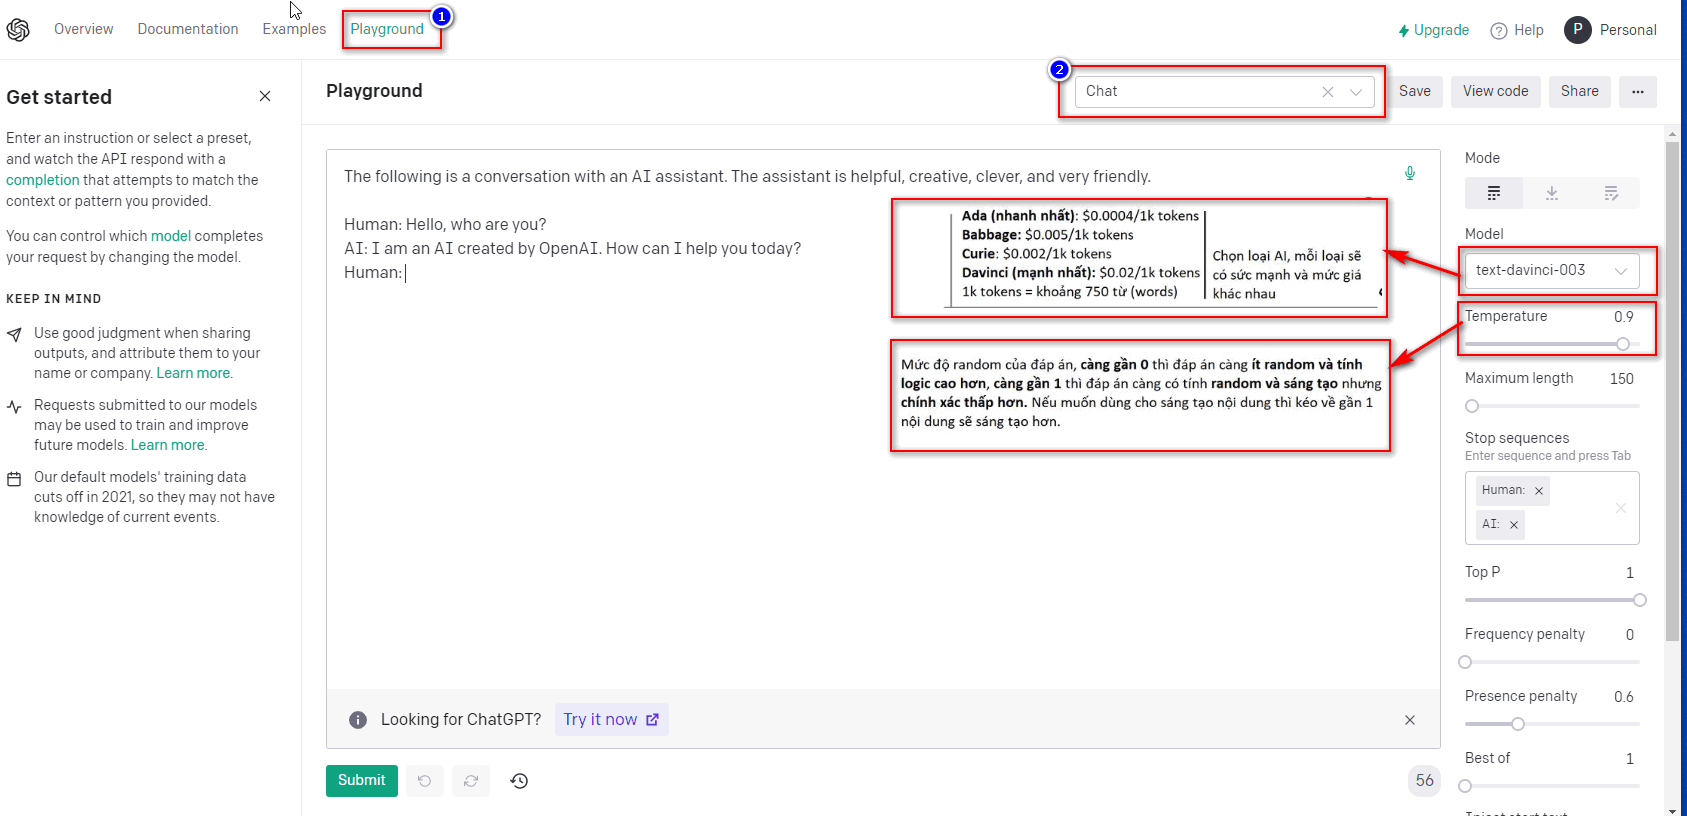The width and height of the screenshot is (1687, 816).
Task: Click the Help question mark icon
Action: coord(1499,31)
